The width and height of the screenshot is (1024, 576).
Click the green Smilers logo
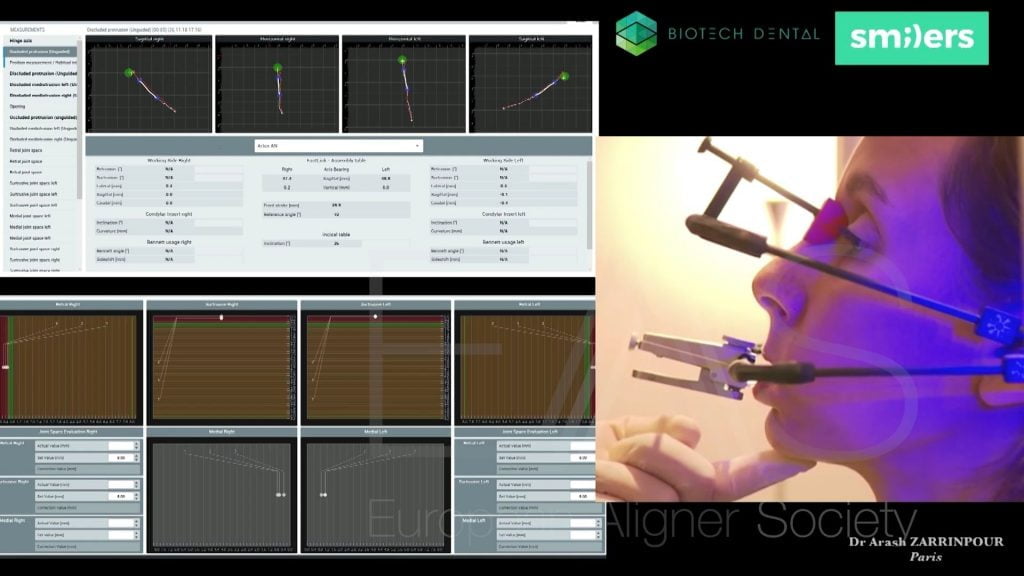coord(911,38)
